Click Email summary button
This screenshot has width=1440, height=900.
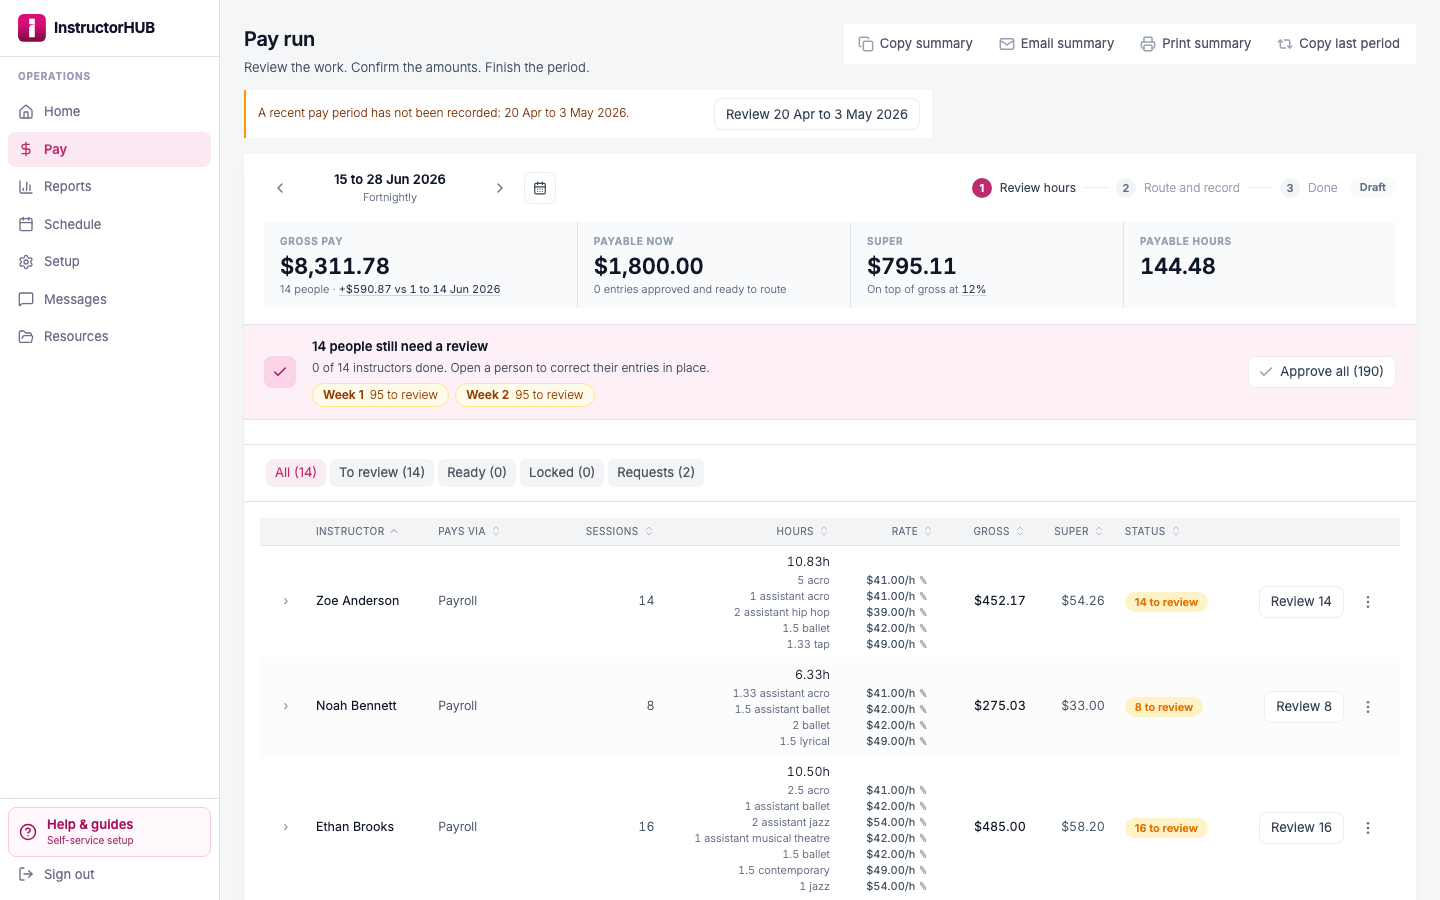coord(1057,43)
